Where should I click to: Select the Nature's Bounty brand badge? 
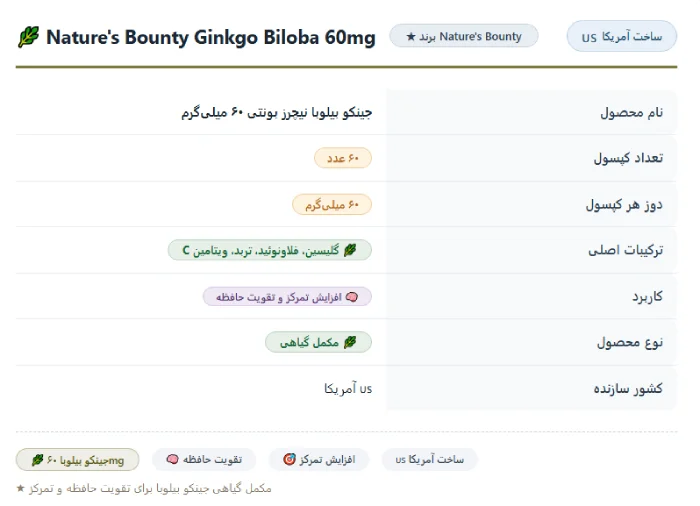(464, 36)
